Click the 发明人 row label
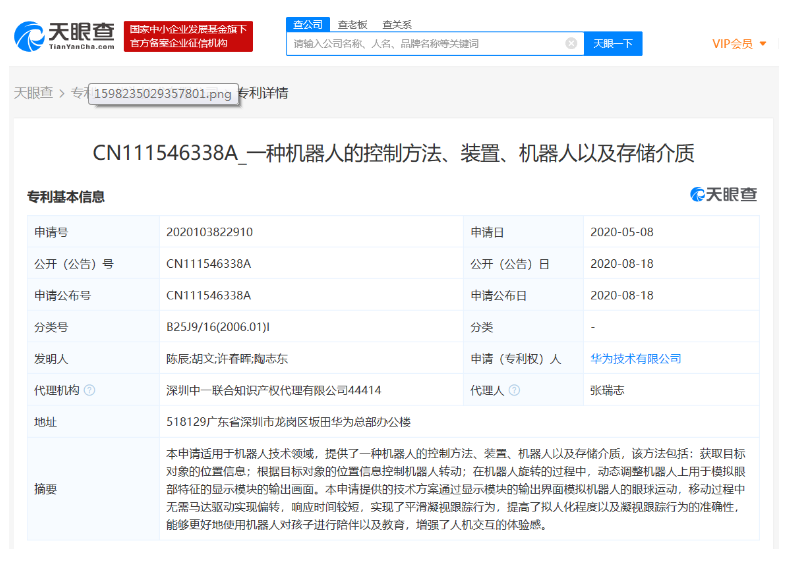Screen dimensions: 791x569 pyautogui.click(x=51, y=359)
